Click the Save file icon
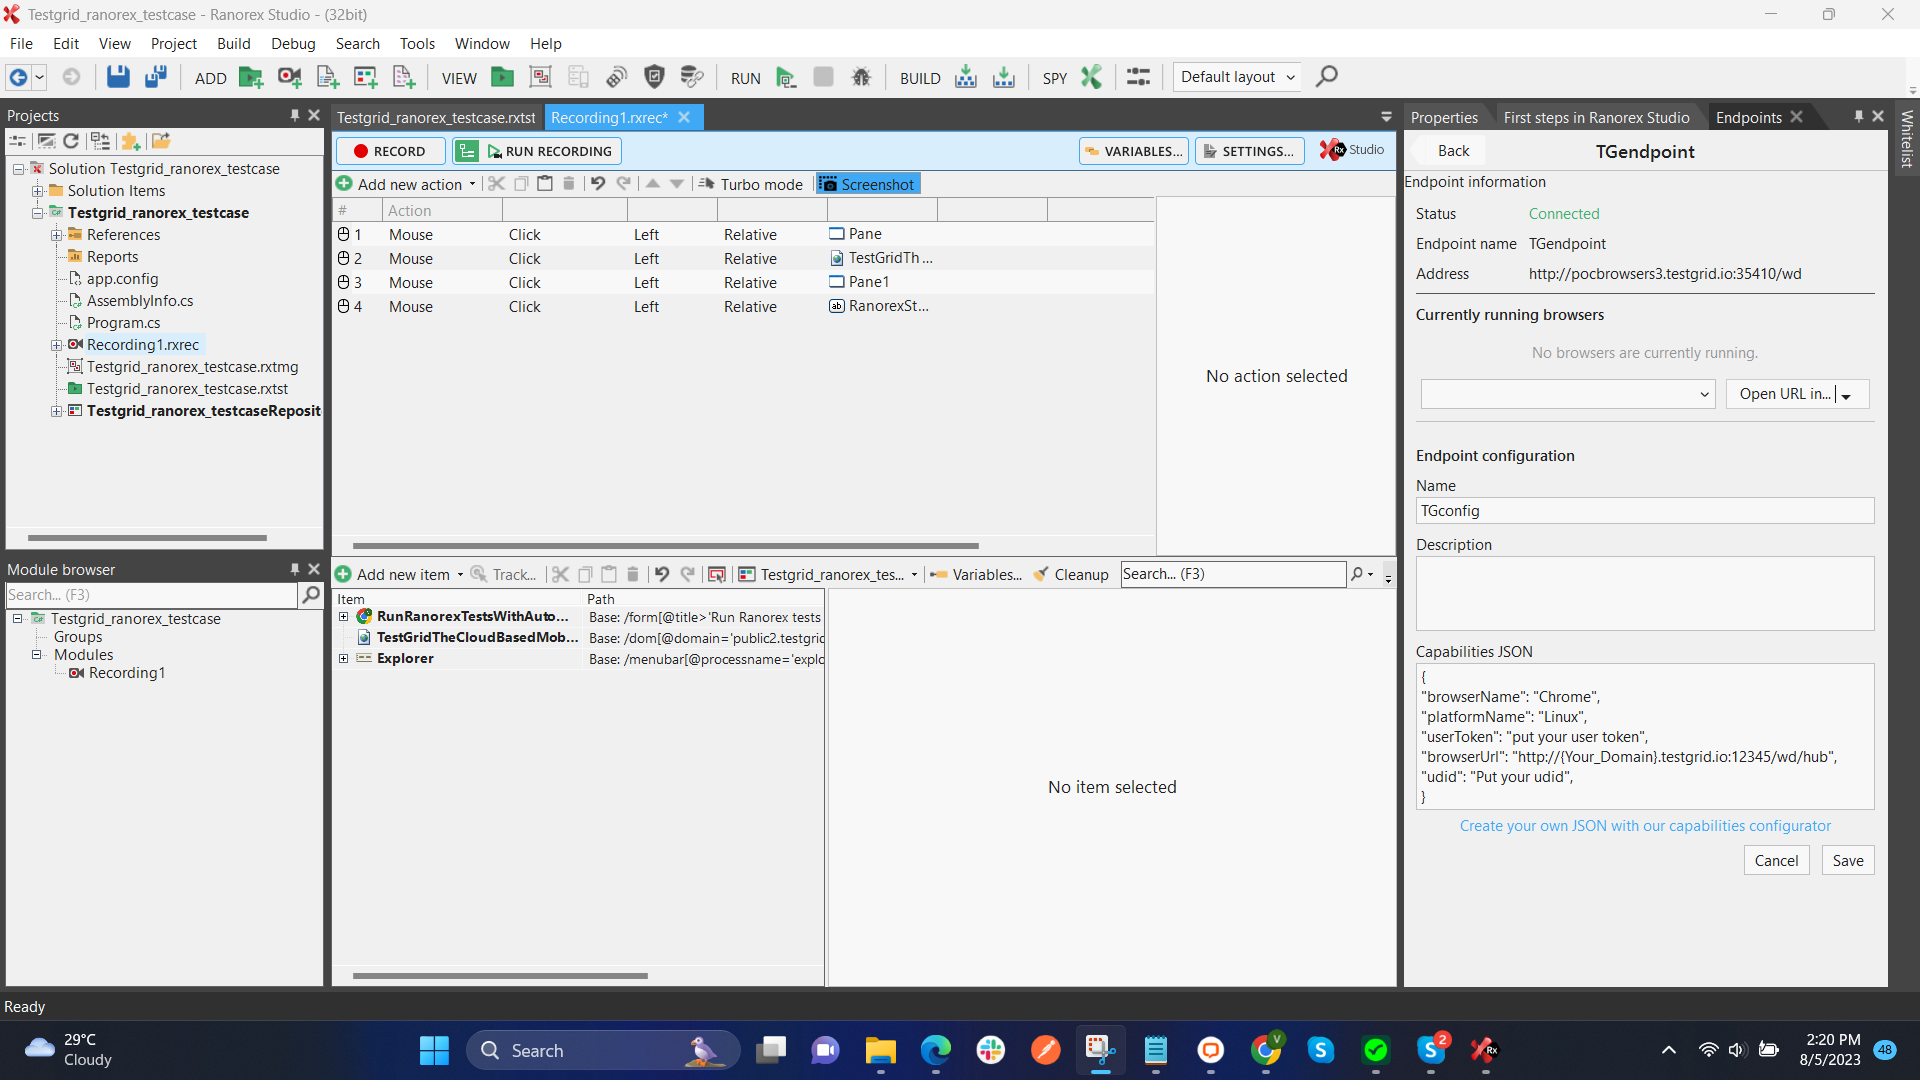 tap(118, 77)
